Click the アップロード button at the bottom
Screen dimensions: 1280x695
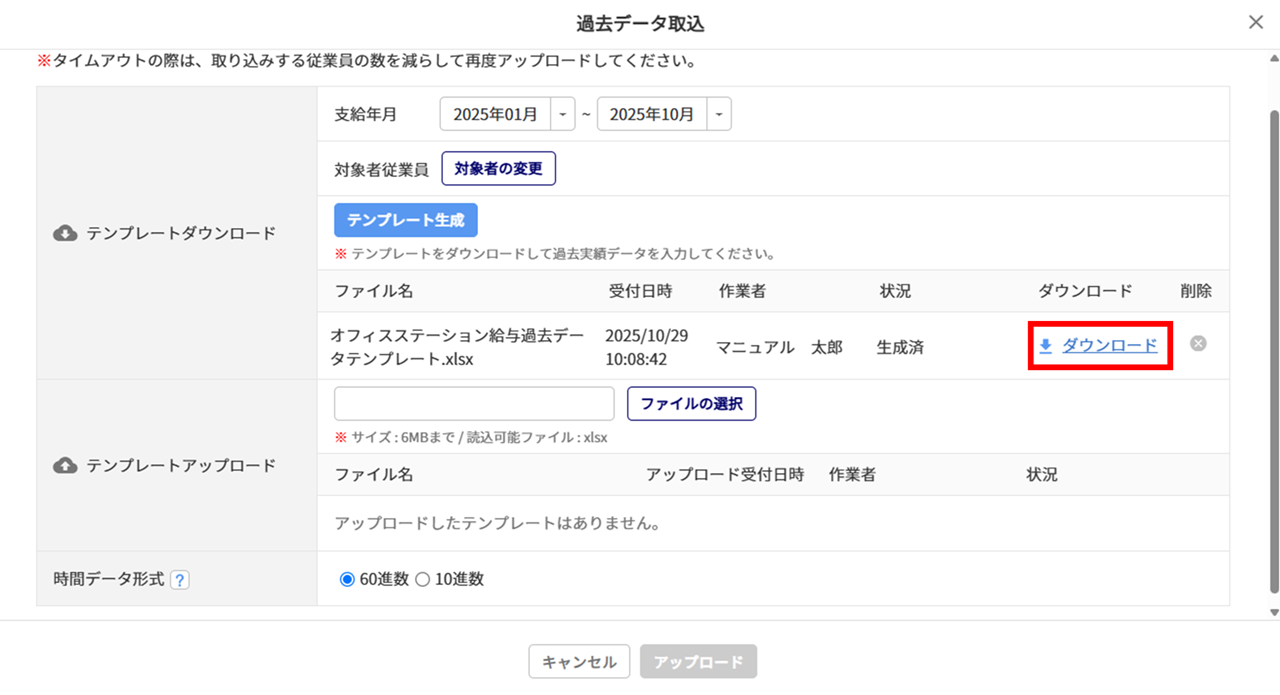click(x=698, y=662)
